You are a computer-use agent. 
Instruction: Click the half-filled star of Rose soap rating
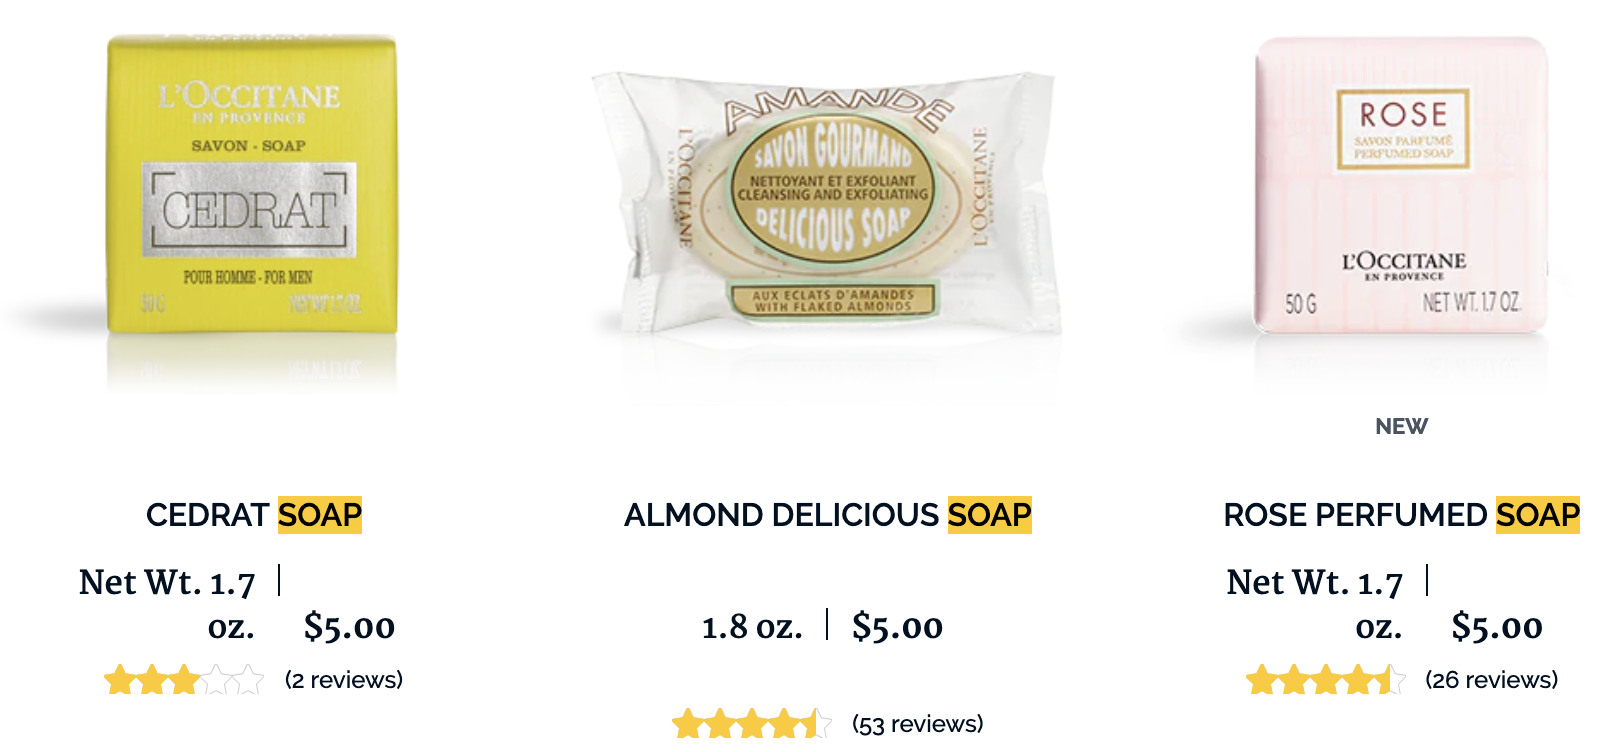[x=1390, y=680]
